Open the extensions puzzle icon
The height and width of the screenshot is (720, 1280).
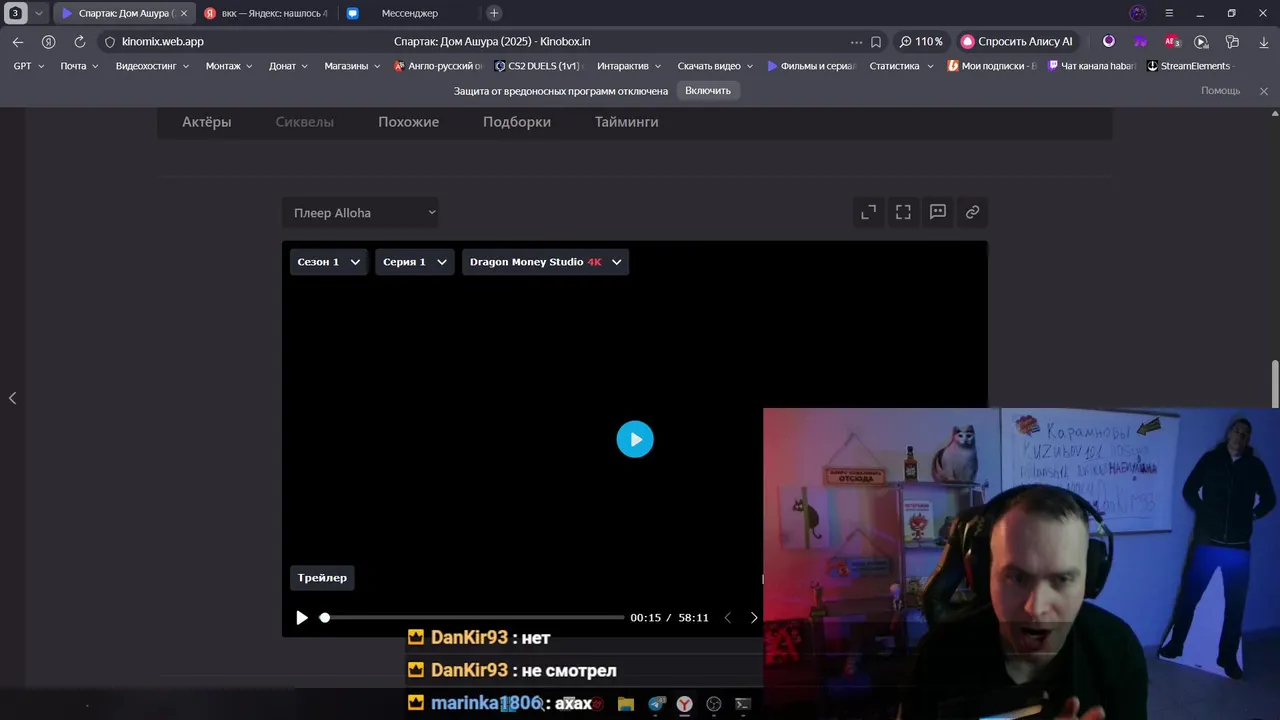click(1233, 42)
